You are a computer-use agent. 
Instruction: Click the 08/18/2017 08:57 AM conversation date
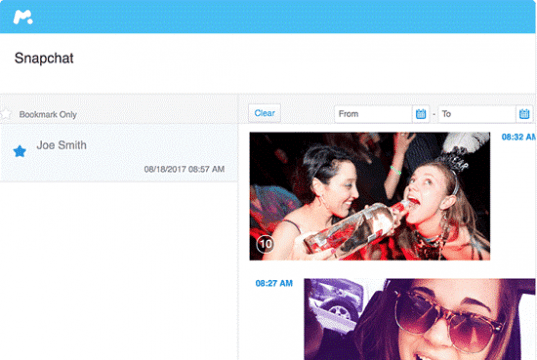184,169
